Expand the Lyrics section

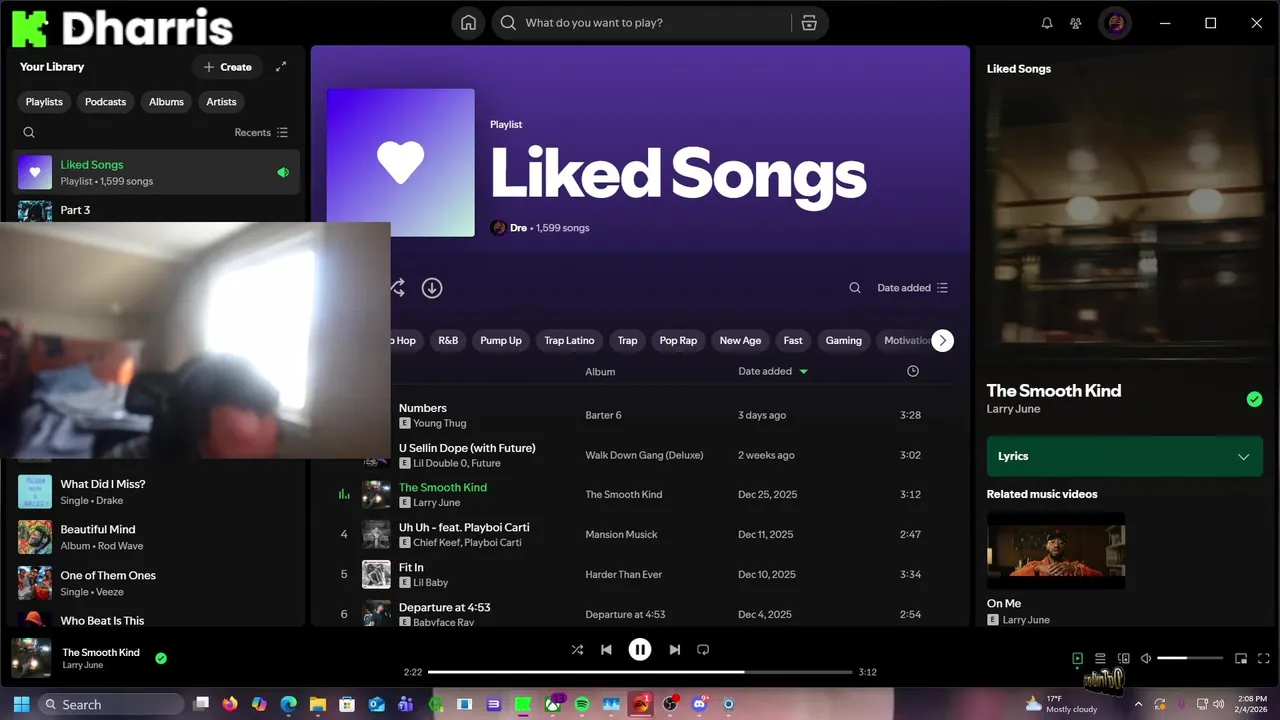pyautogui.click(x=1124, y=456)
